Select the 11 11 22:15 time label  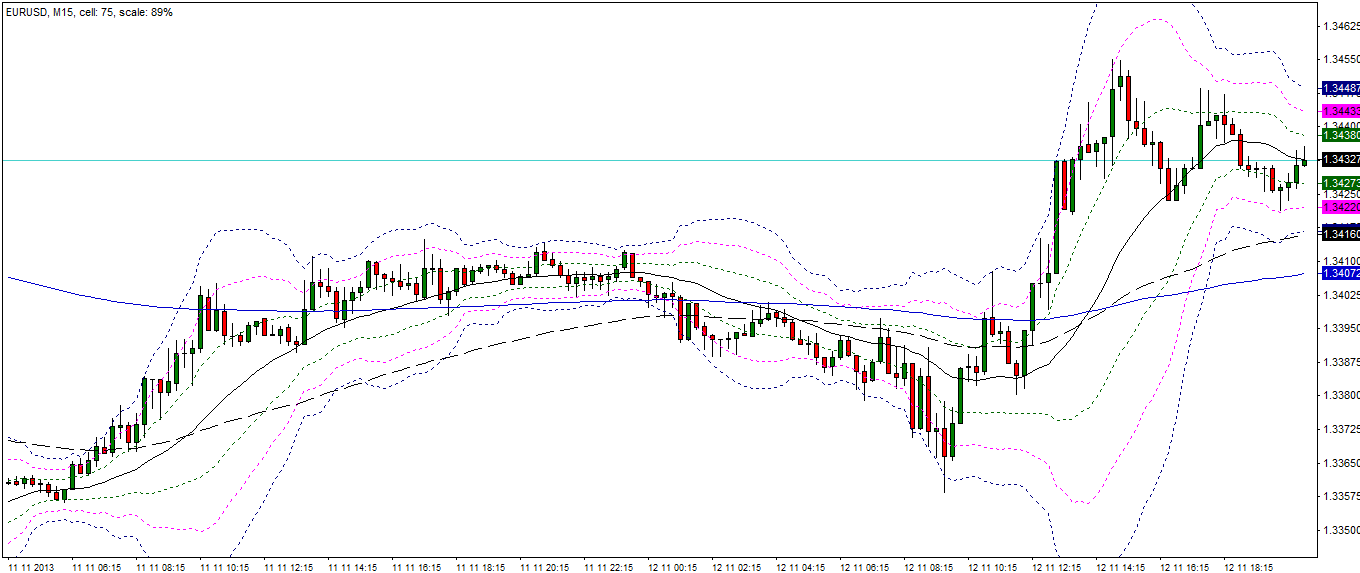[608, 566]
